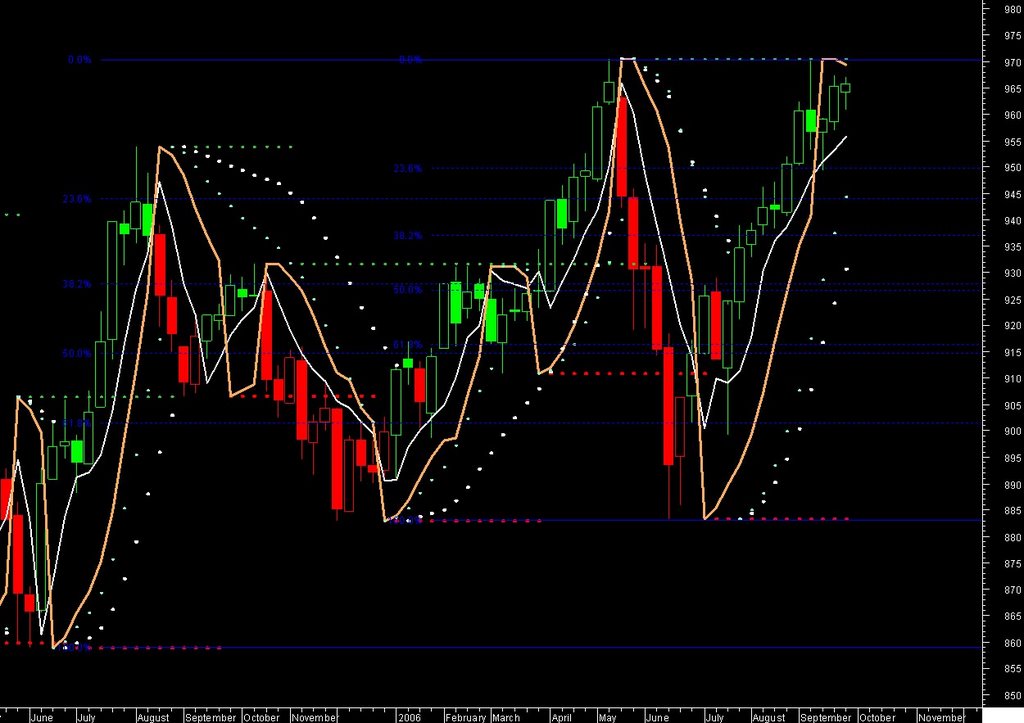Click the 860 price label on price scale
Image resolution: width=1024 pixels, height=723 pixels.
point(1012,643)
